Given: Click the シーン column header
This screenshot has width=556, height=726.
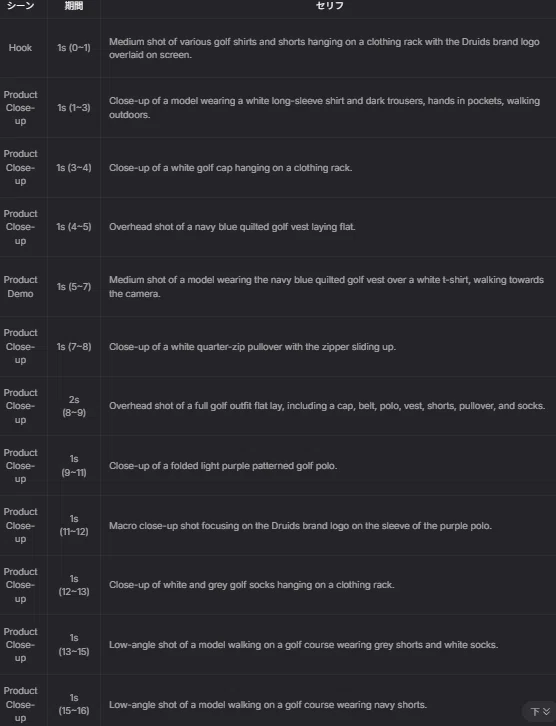Looking at the screenshot, I should [x=20, y=6].
